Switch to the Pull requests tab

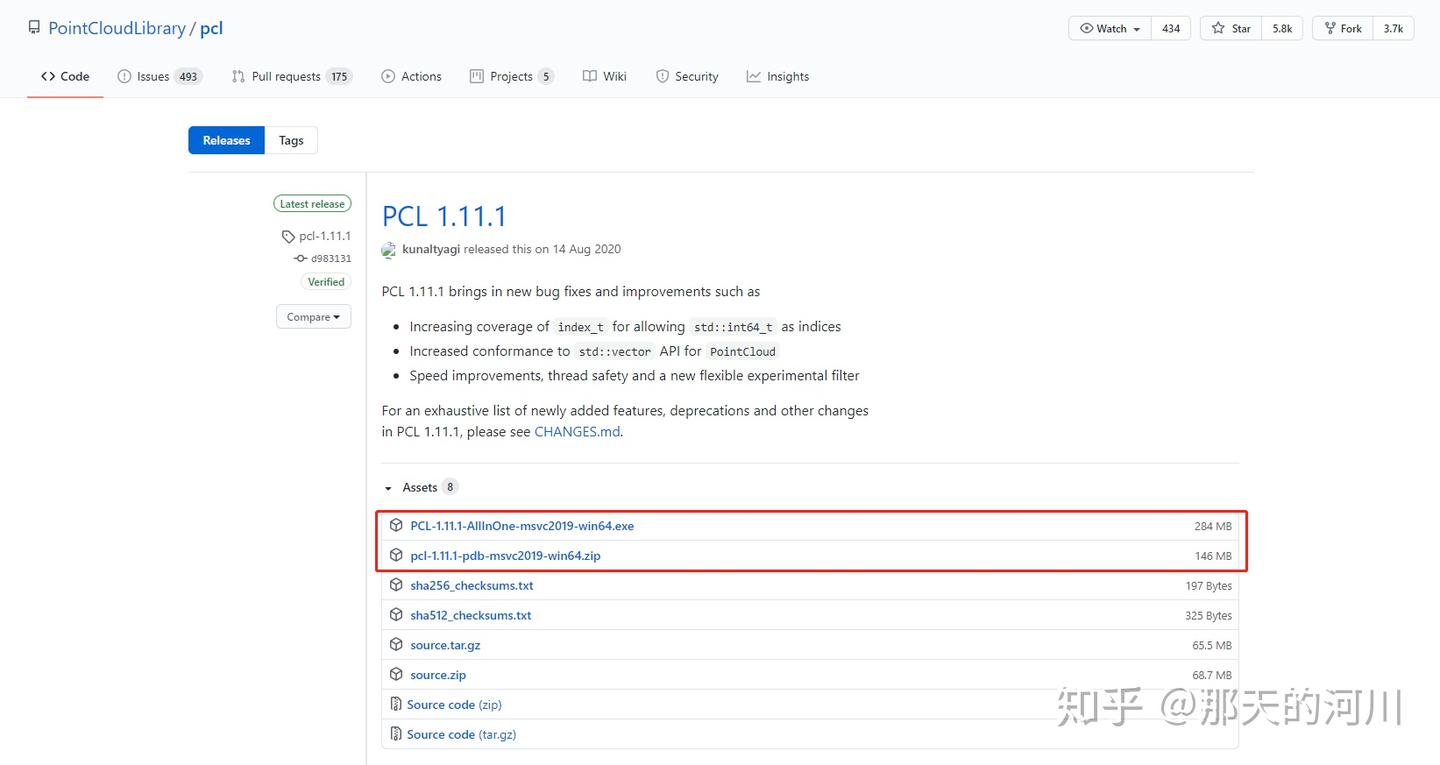click(289, 75)
